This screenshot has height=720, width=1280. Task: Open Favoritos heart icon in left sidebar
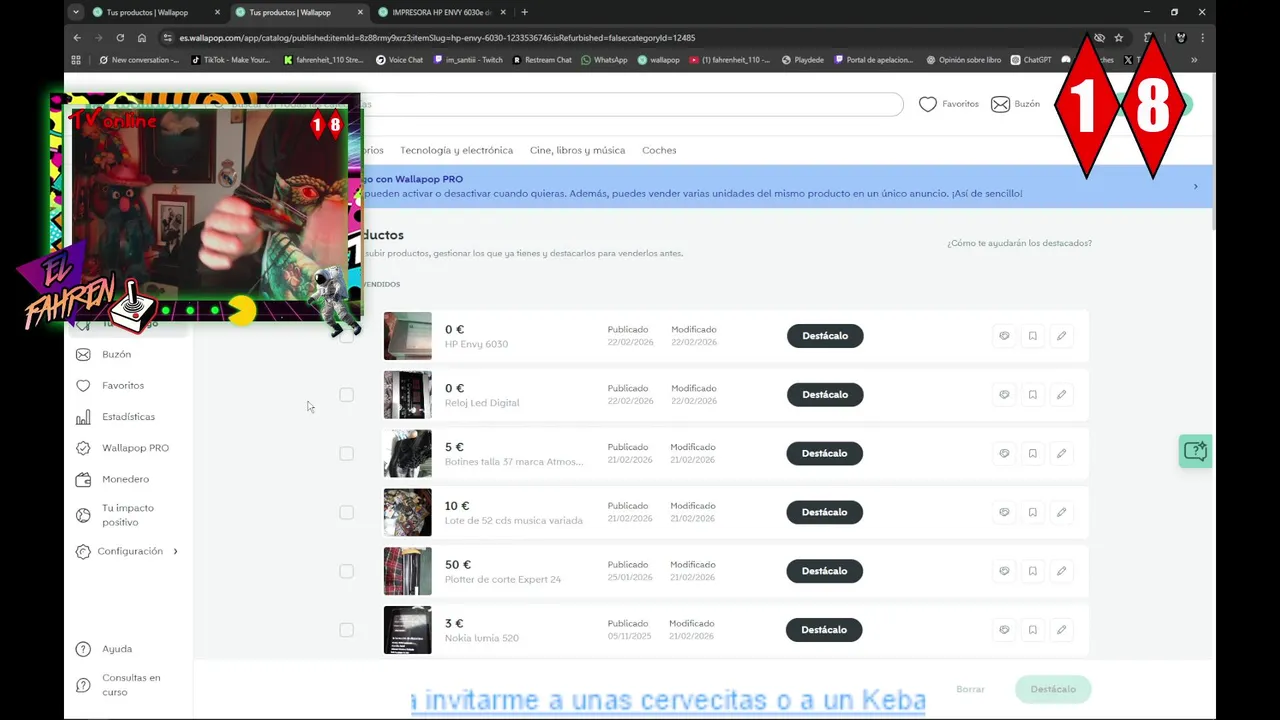click(83, 385)
